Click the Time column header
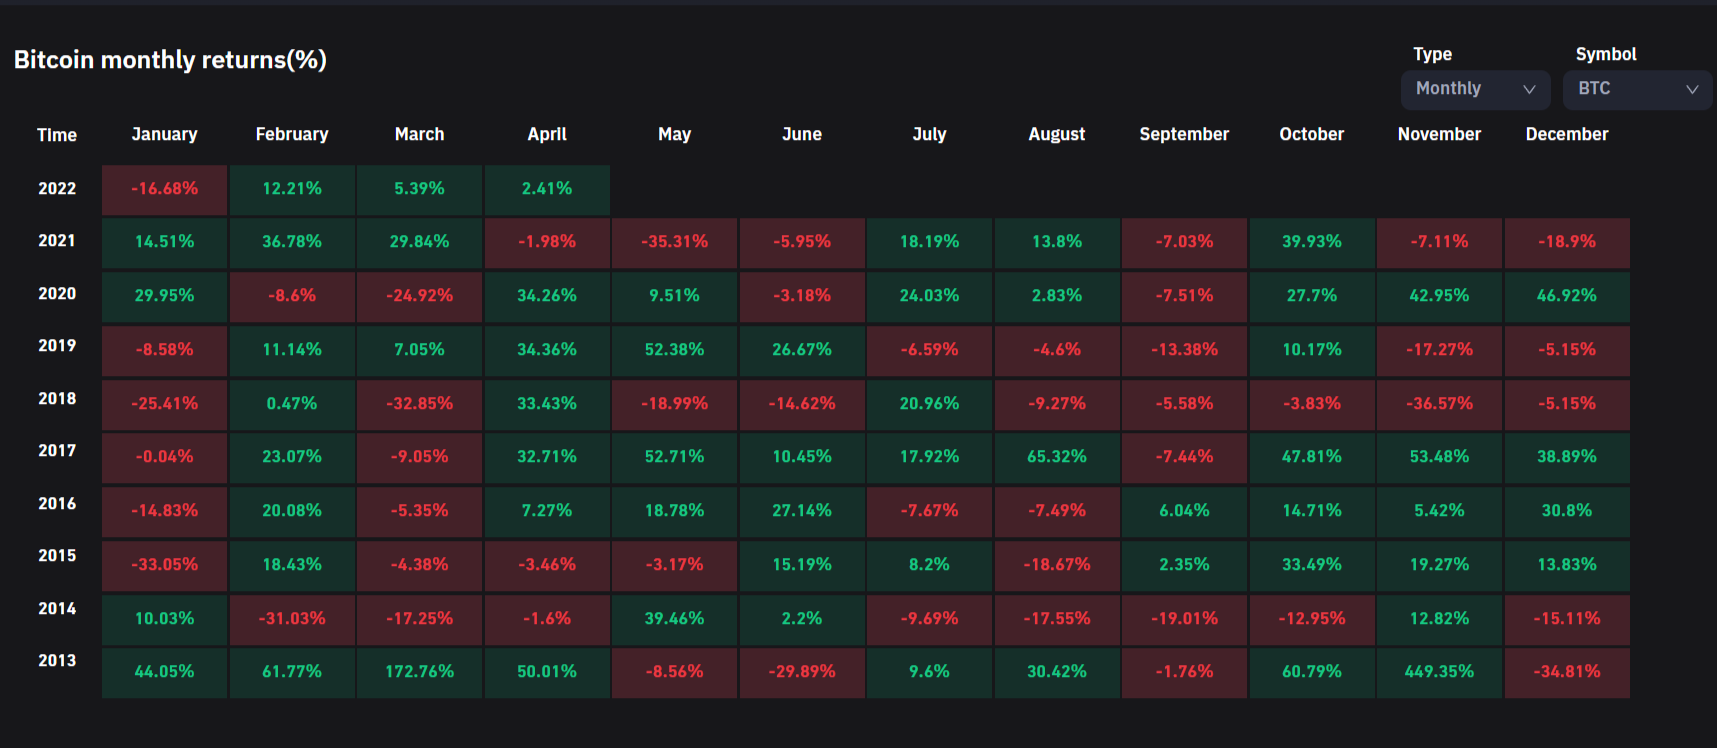The width and height of the screenshot is (1717, 748). coord(57,135)
